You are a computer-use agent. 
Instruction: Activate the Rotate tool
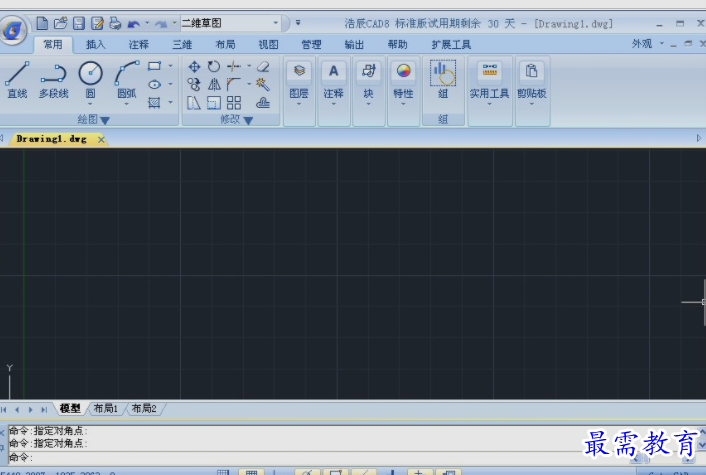coord(214,67)
